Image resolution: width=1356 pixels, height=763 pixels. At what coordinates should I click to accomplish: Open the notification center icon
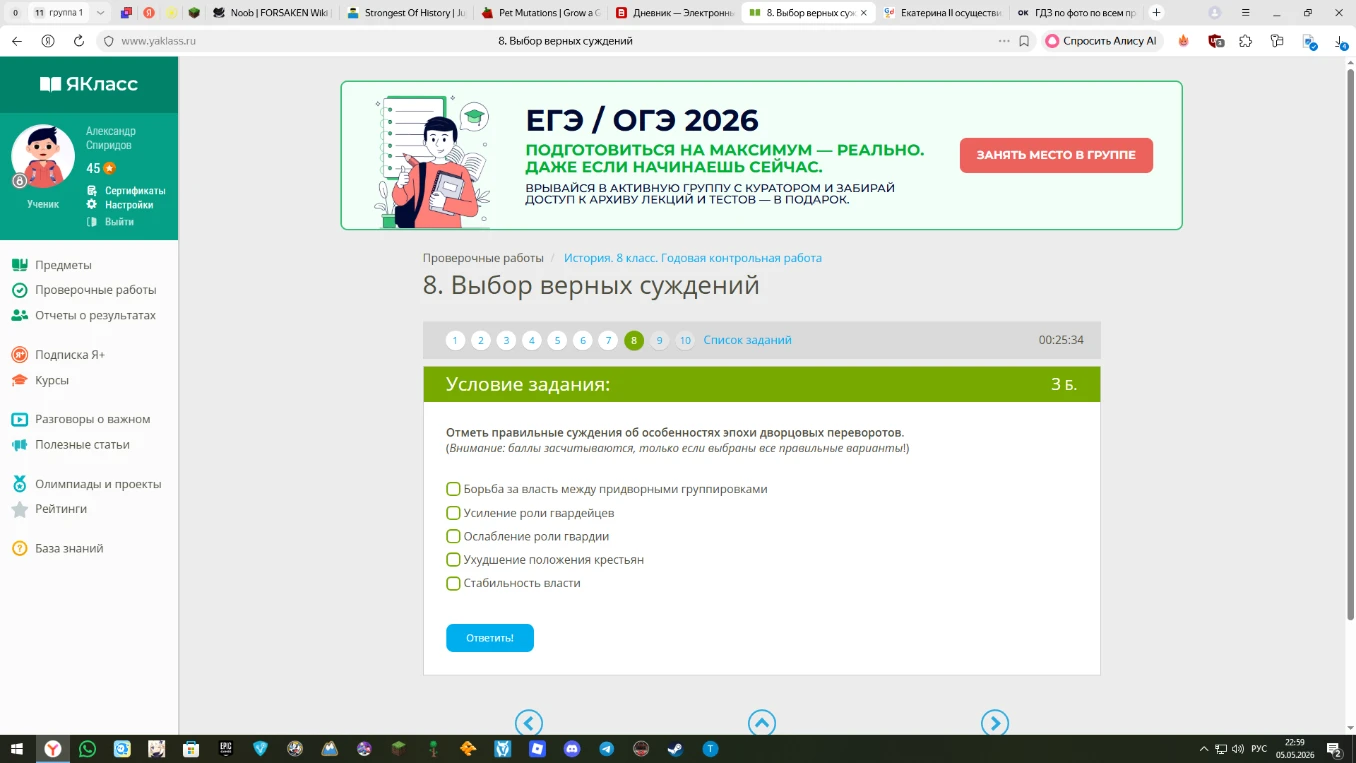pyautogui.click(x=1334, y=748)
